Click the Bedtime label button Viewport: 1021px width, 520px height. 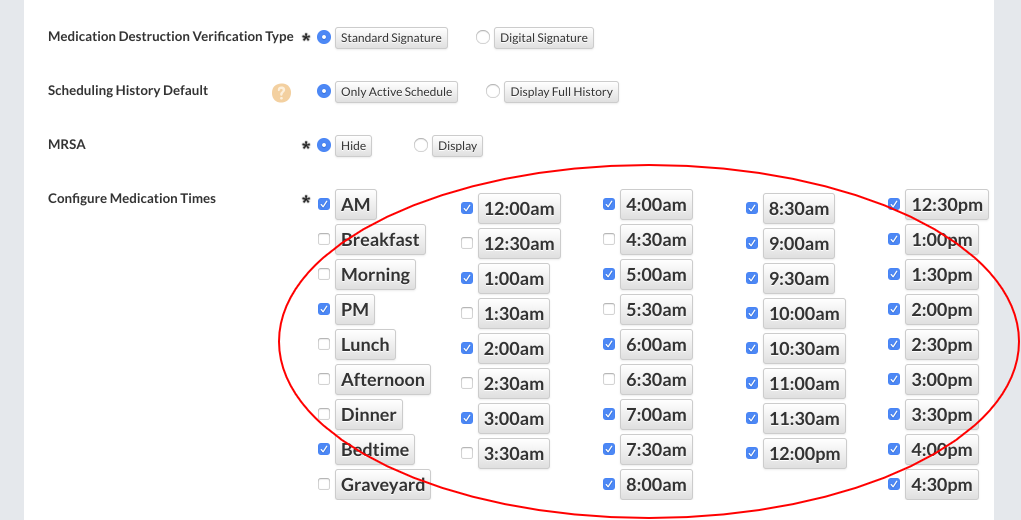375,450
